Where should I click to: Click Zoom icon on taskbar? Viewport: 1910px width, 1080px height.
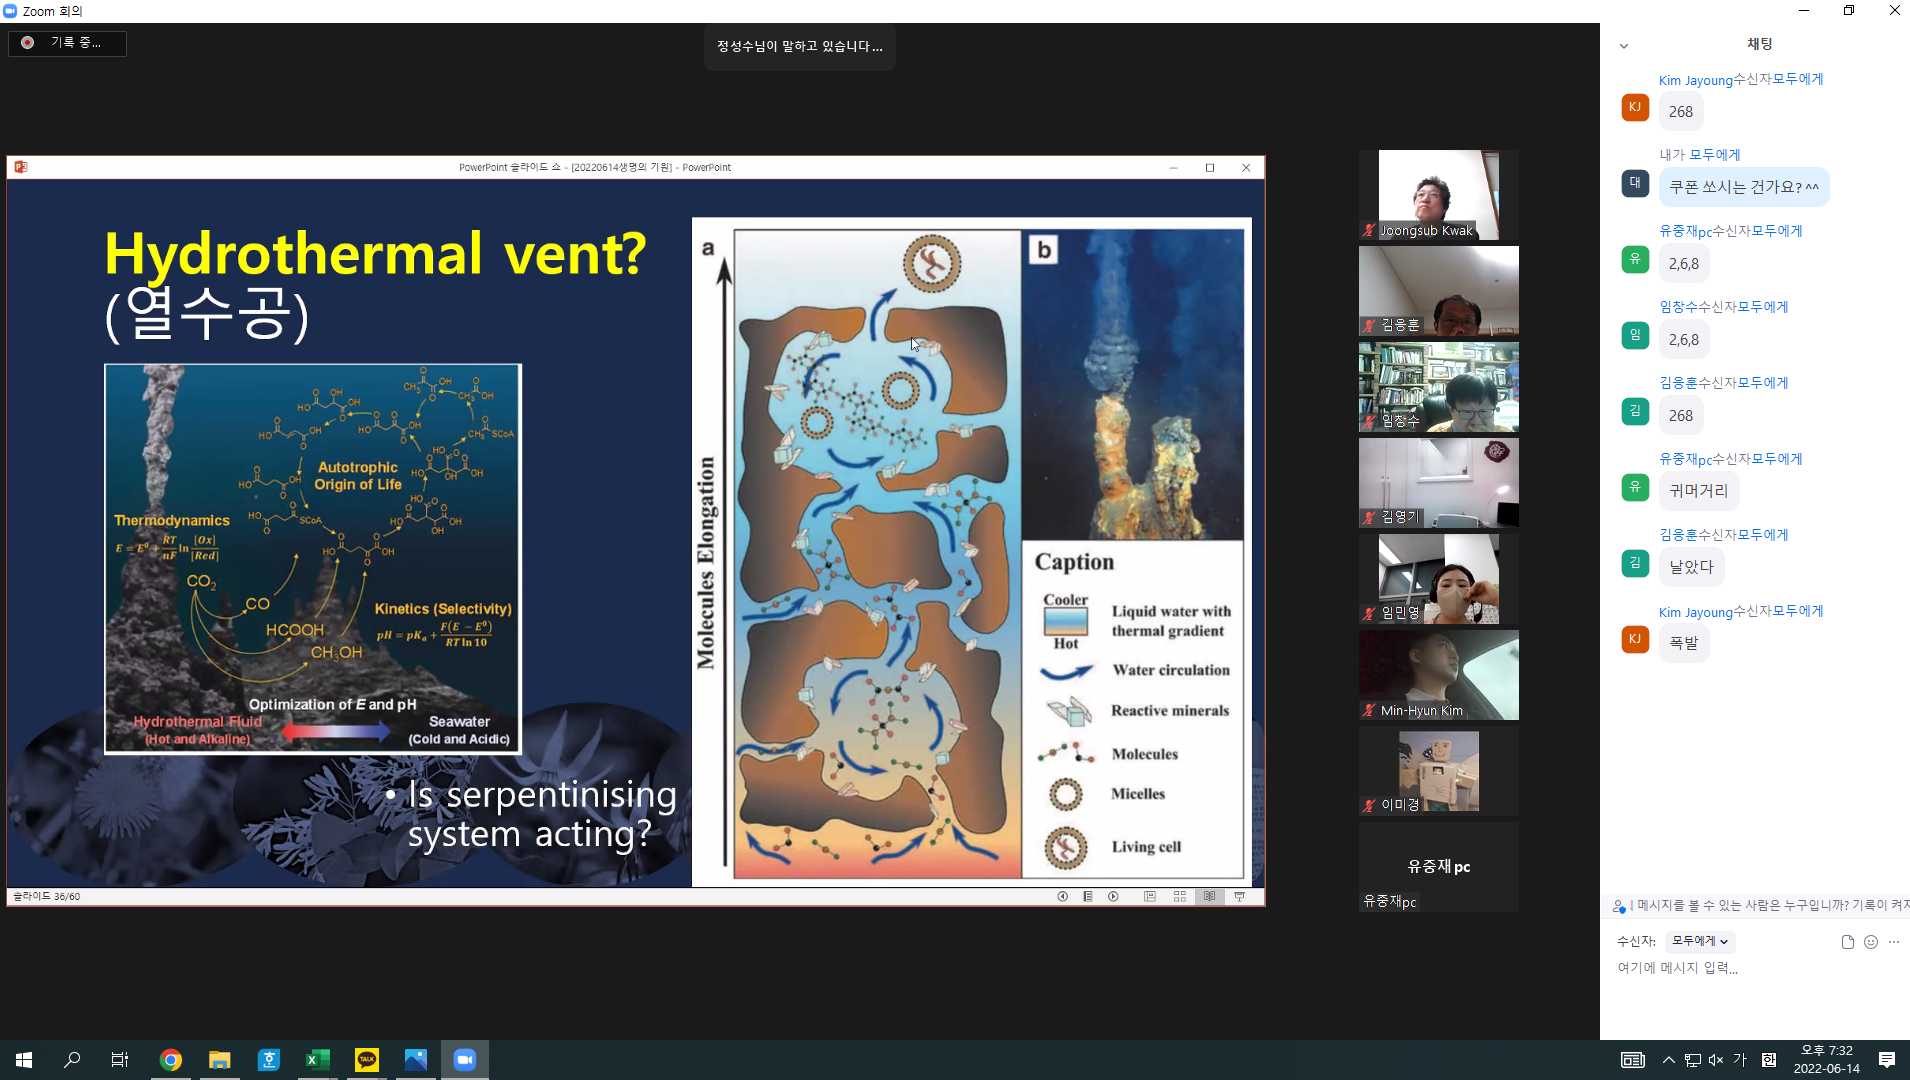coord(465,1060)
